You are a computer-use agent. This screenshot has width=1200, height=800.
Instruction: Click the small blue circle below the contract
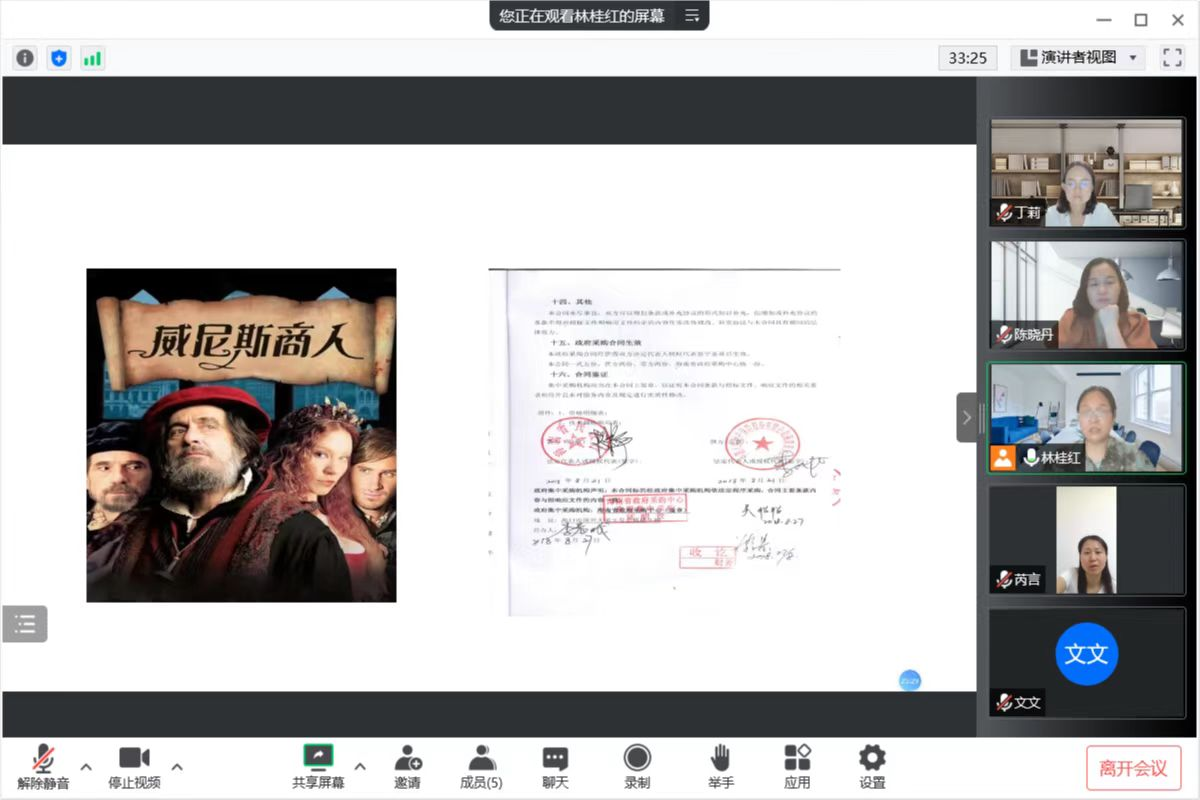[x=909, y=681]
